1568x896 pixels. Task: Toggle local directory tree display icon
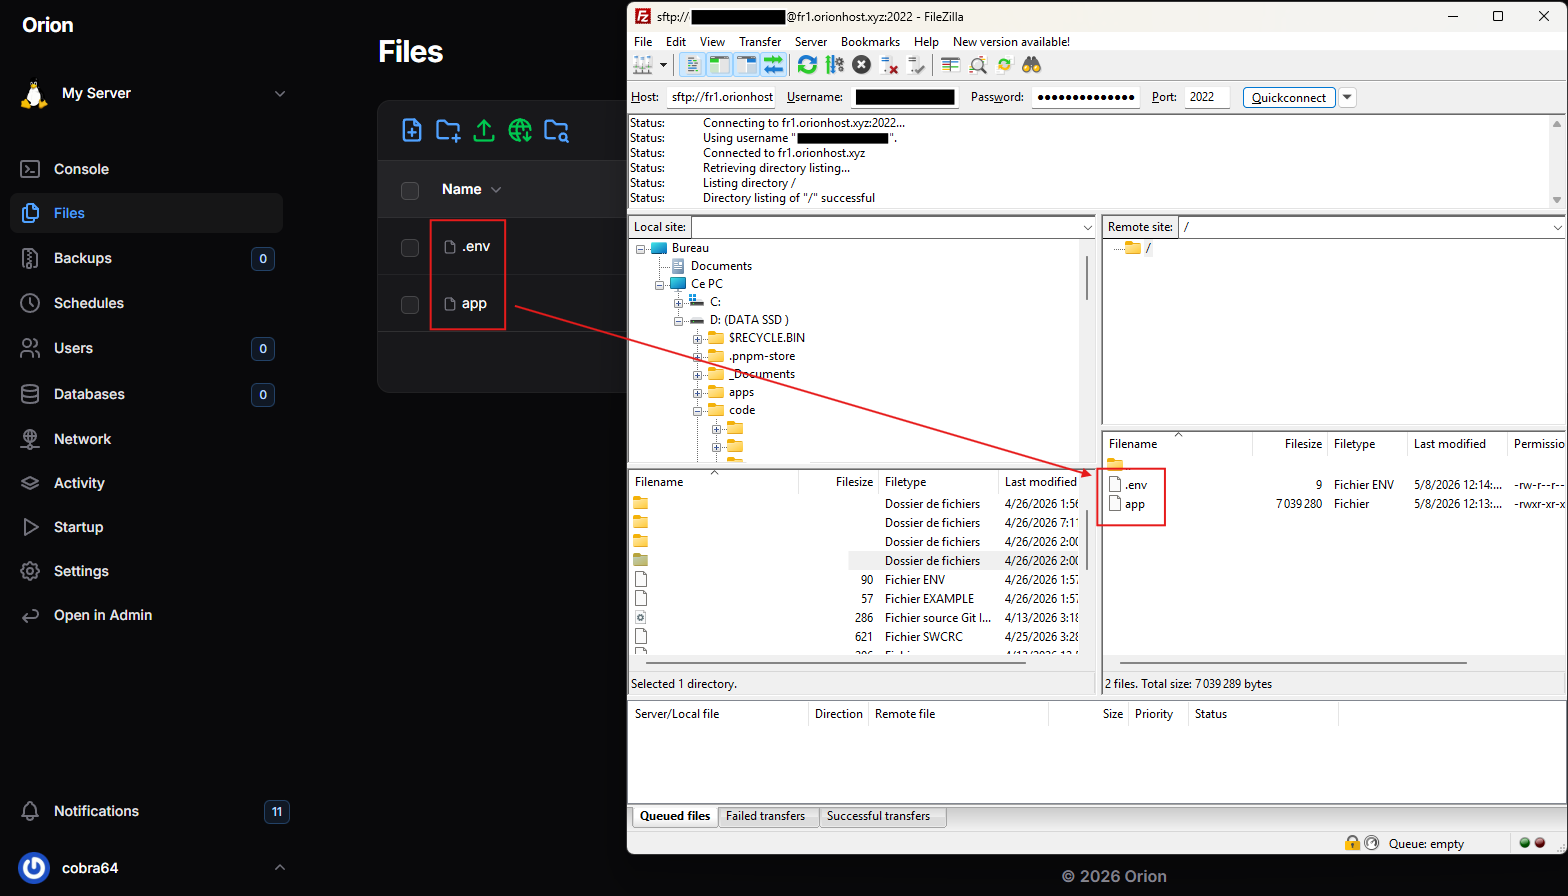click(719, 65)
